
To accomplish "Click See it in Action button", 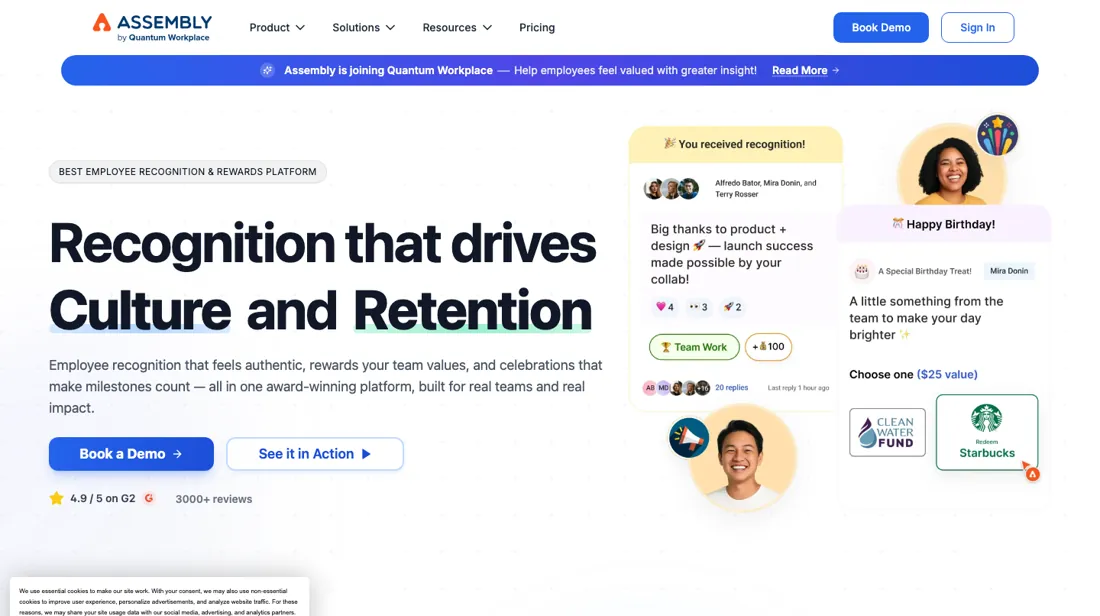I will [x=314, y=454].
